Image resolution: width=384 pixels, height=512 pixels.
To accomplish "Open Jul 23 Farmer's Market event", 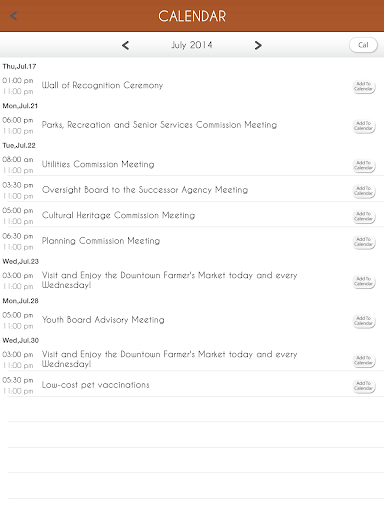I will 169,280.
